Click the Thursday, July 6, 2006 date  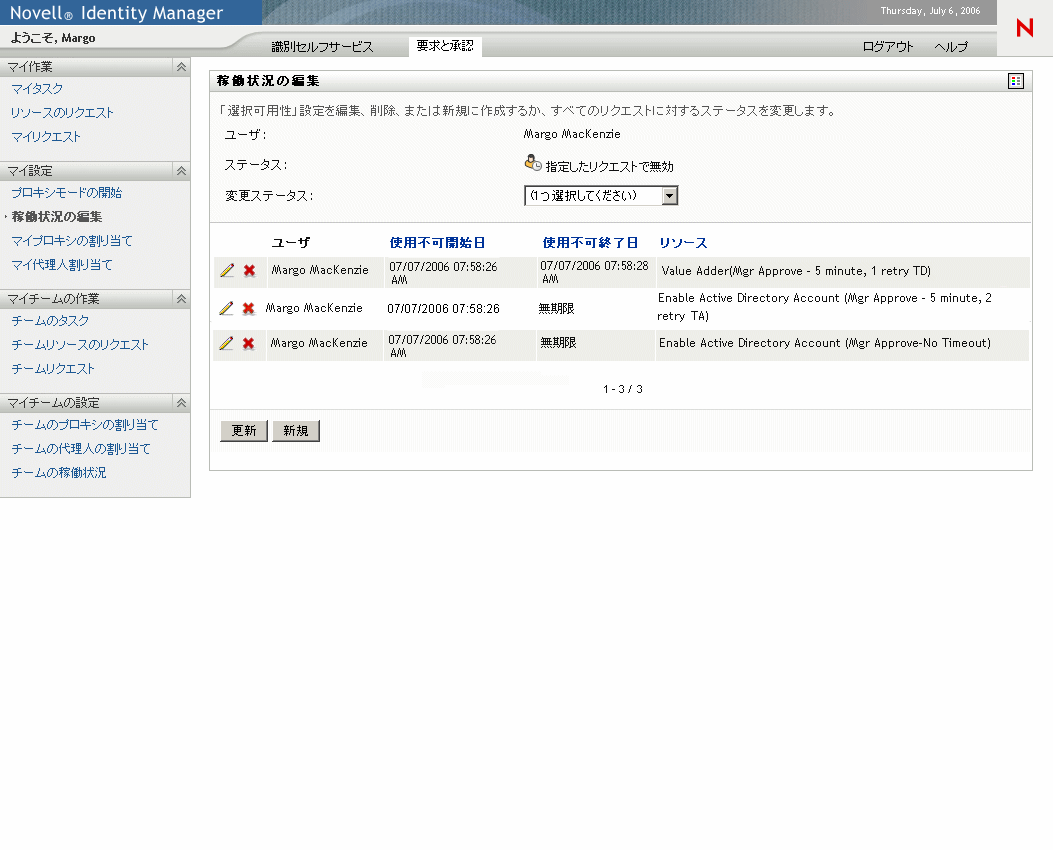(930, 11)
